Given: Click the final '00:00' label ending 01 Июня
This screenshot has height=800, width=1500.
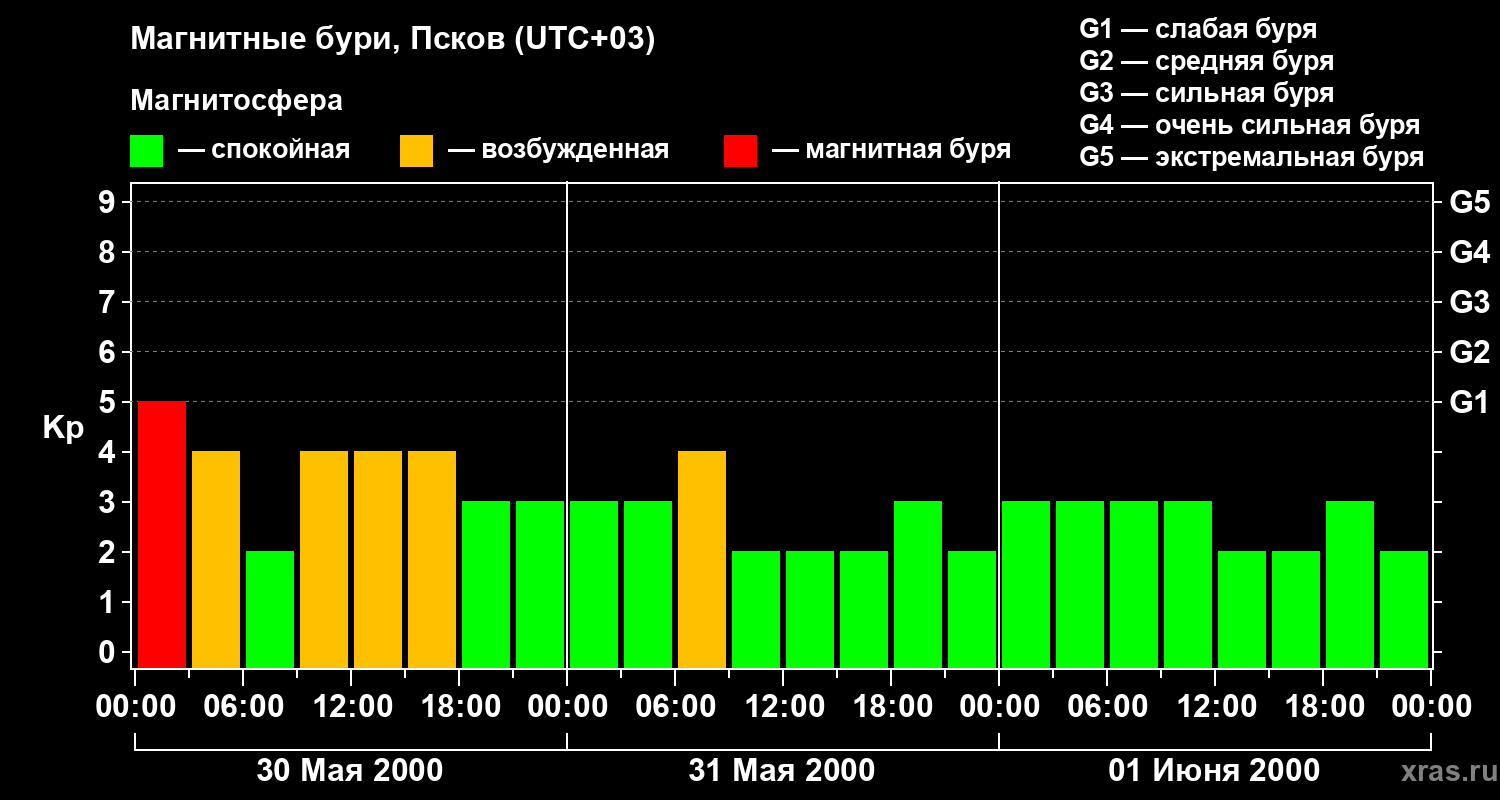Looking at the screenshot, I should pos(1432,707).
